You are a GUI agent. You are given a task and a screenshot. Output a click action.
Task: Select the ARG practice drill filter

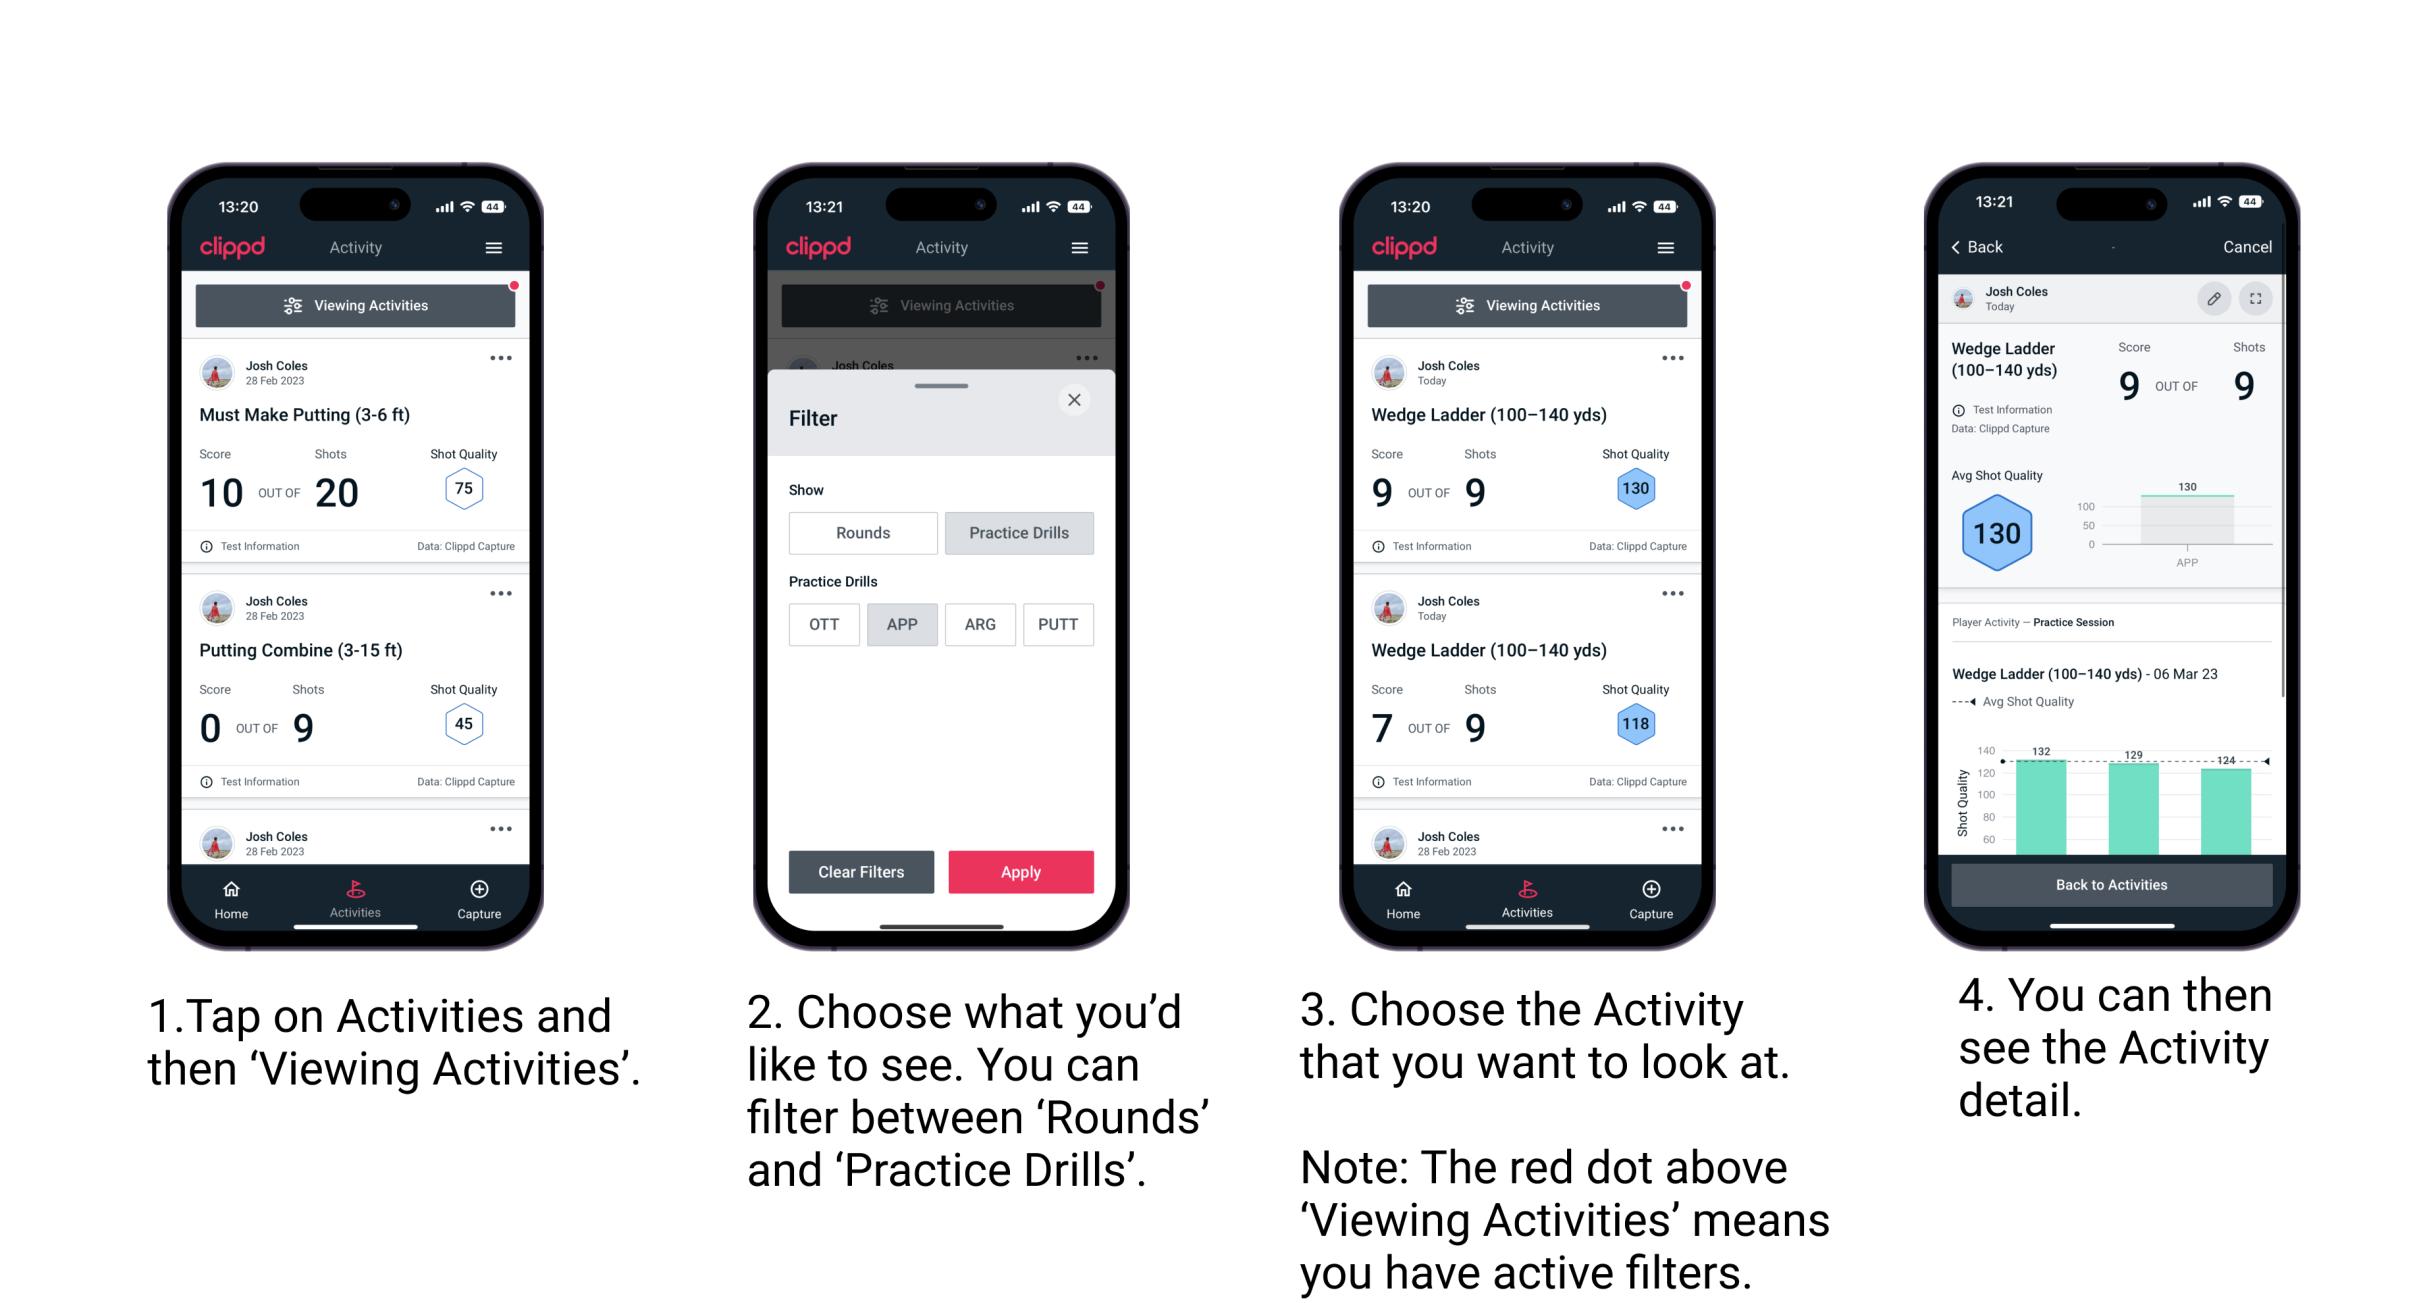pyautogui.click(x=979, y=624)
